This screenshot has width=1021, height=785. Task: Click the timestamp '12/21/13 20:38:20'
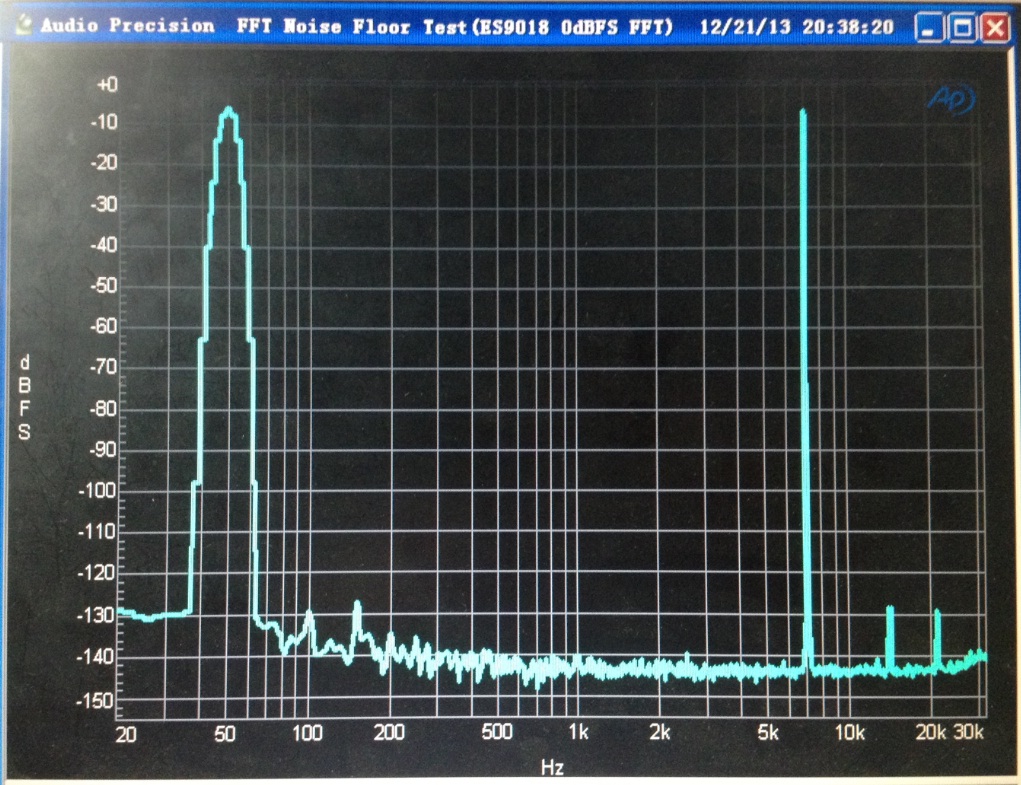click(796, 27)
